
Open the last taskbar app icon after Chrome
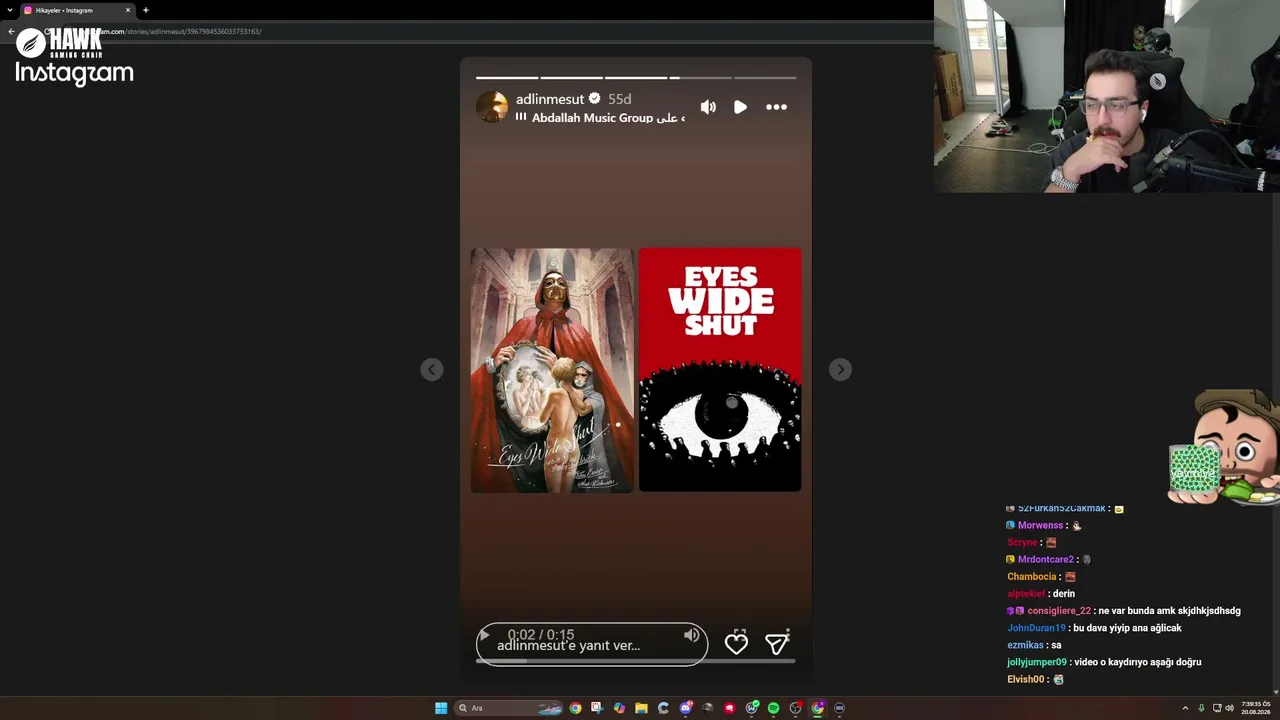[839, 708]
